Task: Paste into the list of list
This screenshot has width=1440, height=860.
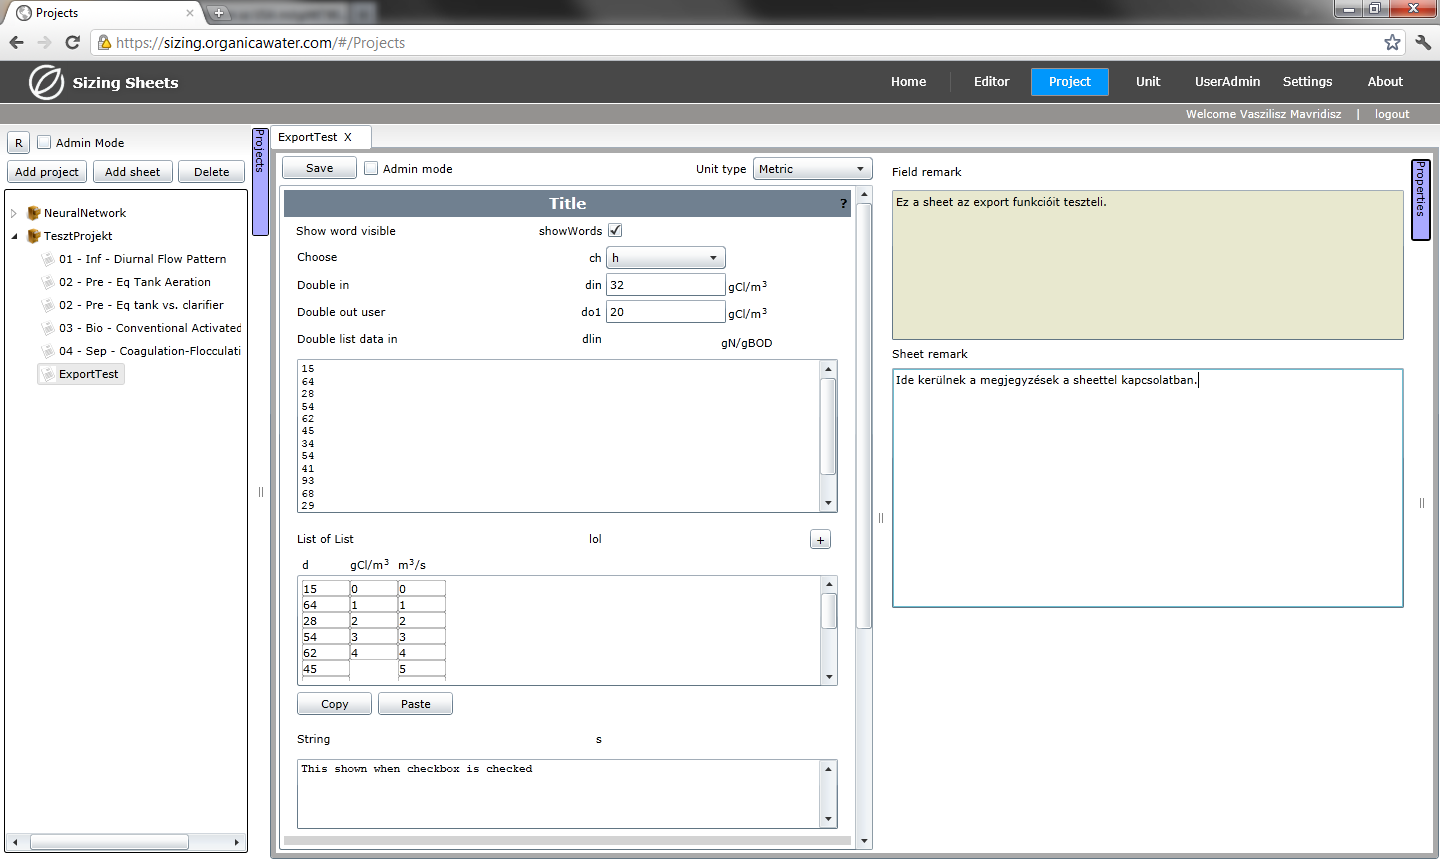Action: pyautogui.click(x=415, y=704)
